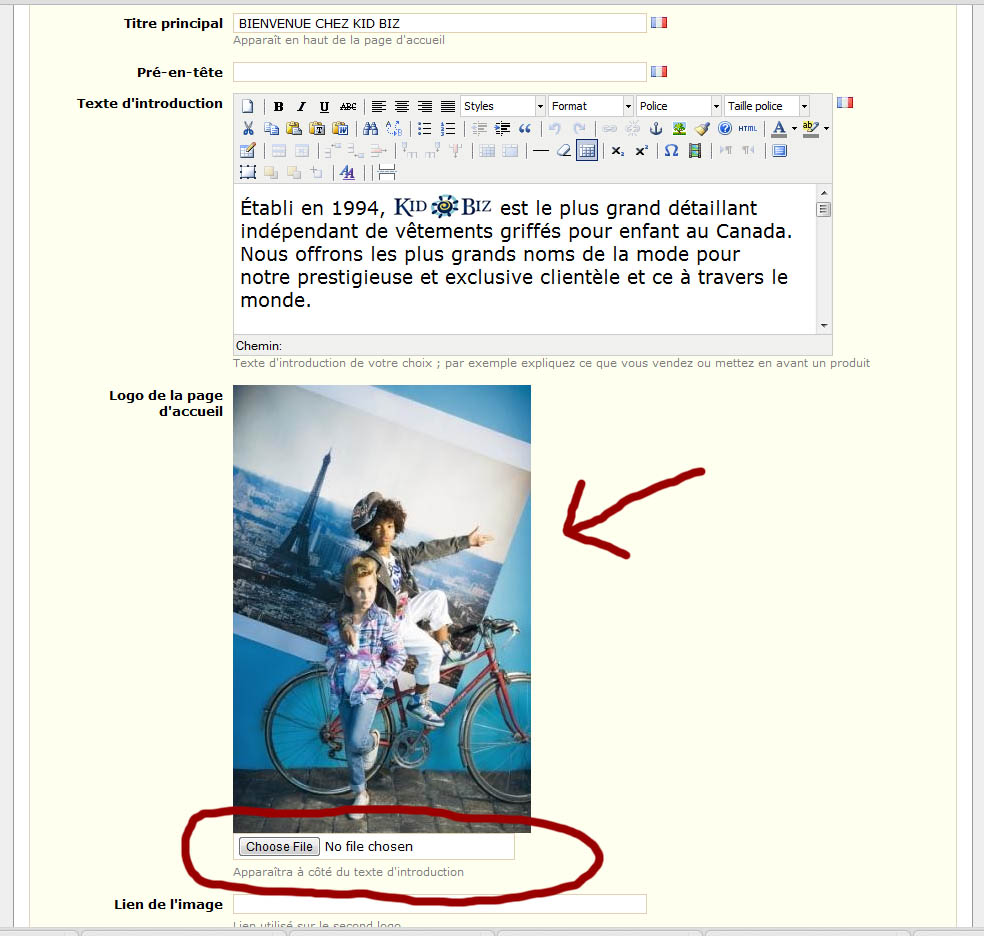Toggle italic formatting

point(301,106)
